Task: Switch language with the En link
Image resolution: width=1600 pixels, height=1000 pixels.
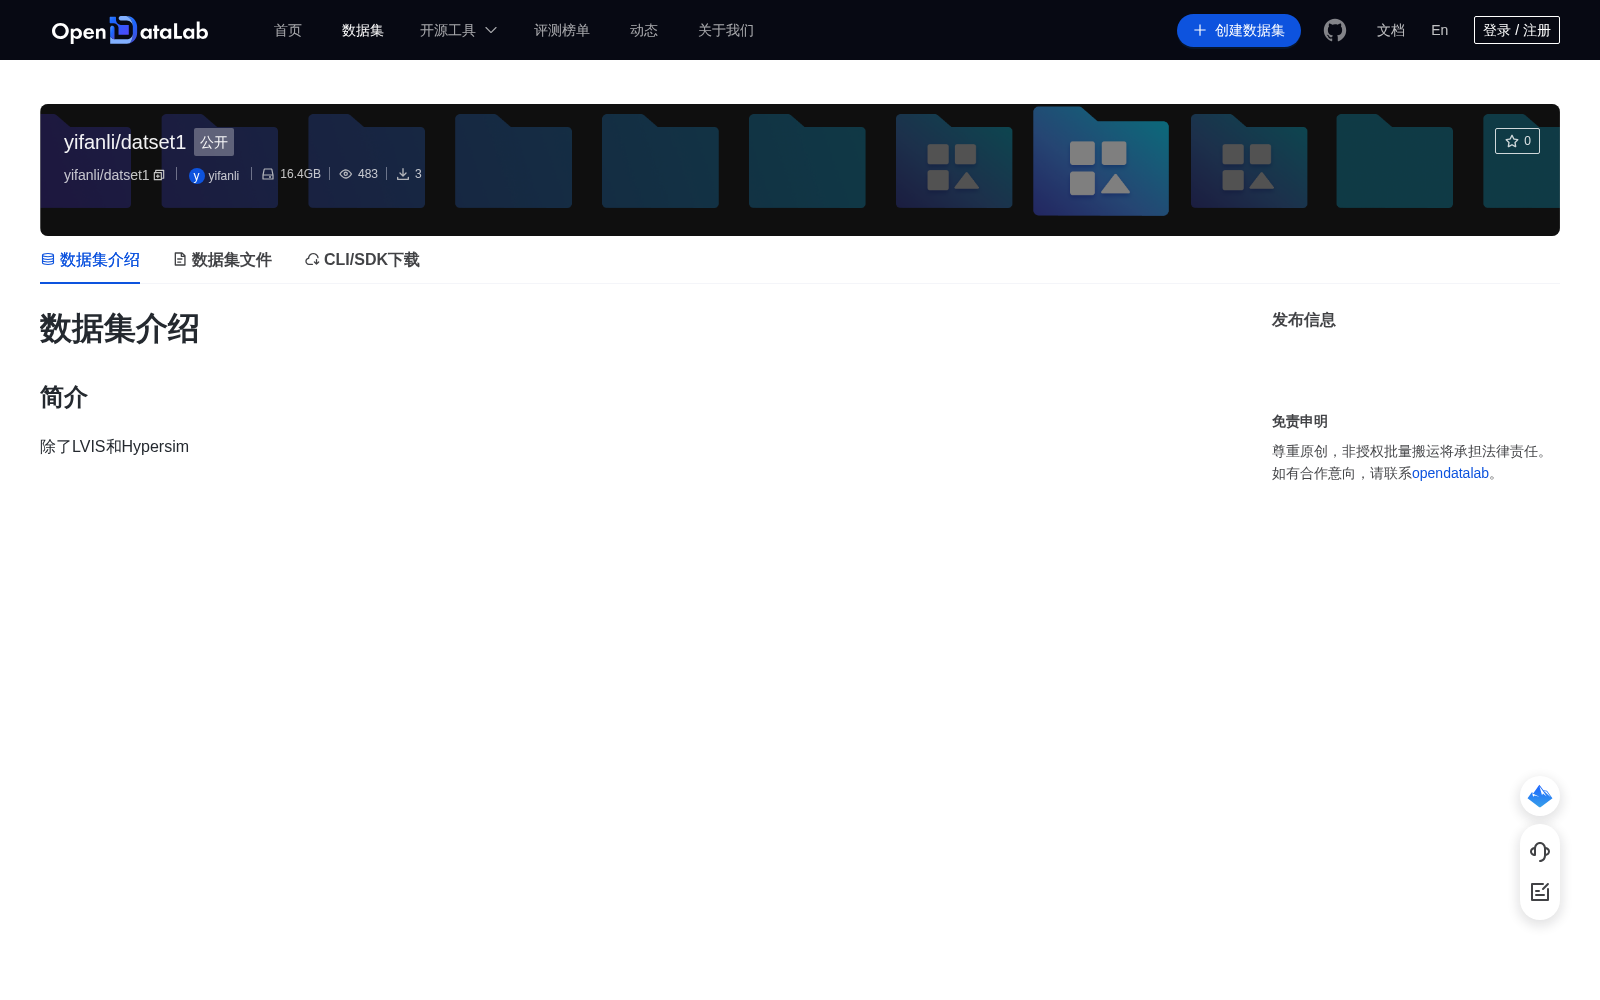Action: click(1440, 30)
